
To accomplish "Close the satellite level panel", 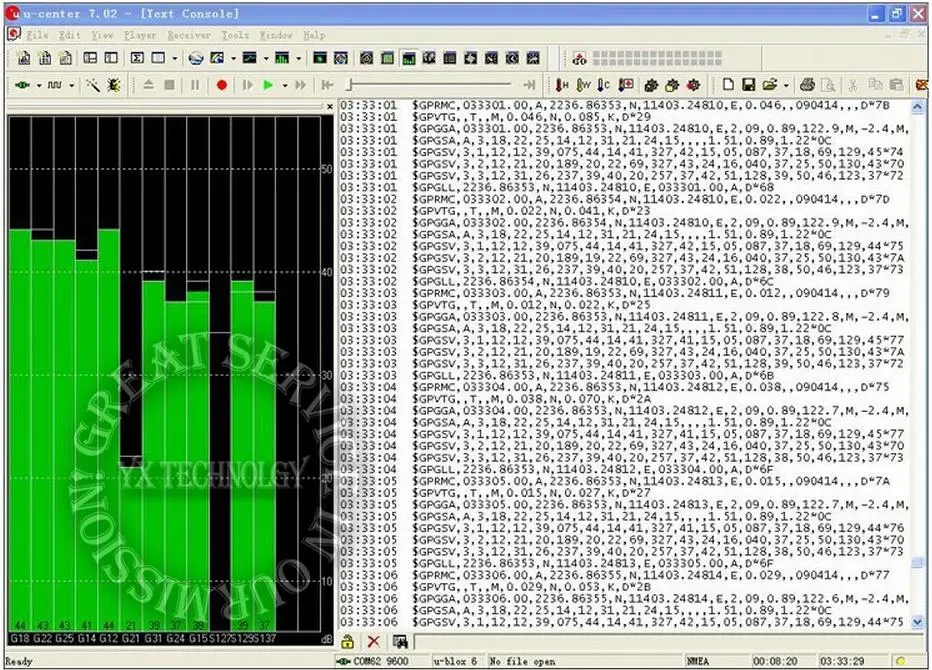I will (x=330, y=106).
